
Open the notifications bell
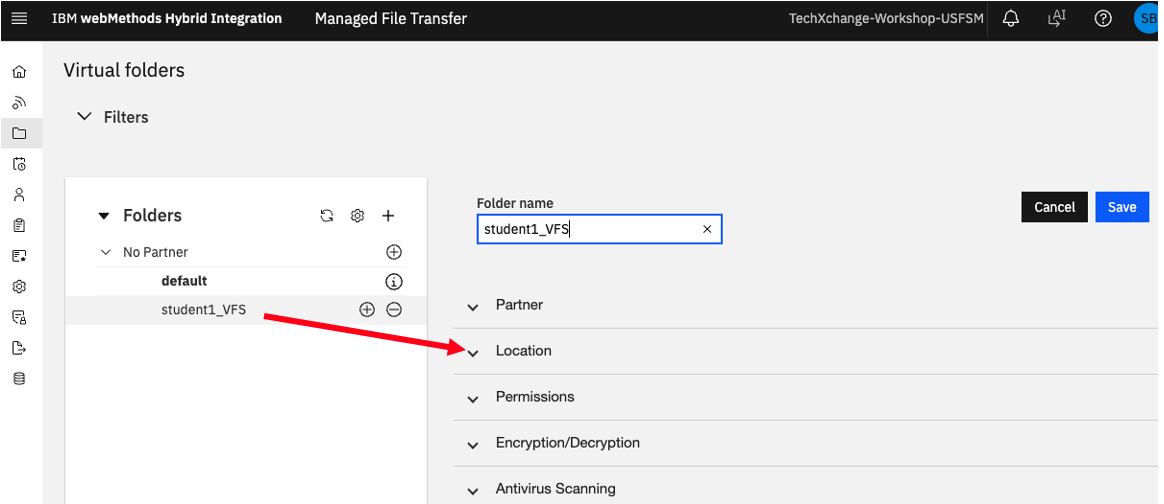click(x=1010, y=19)
